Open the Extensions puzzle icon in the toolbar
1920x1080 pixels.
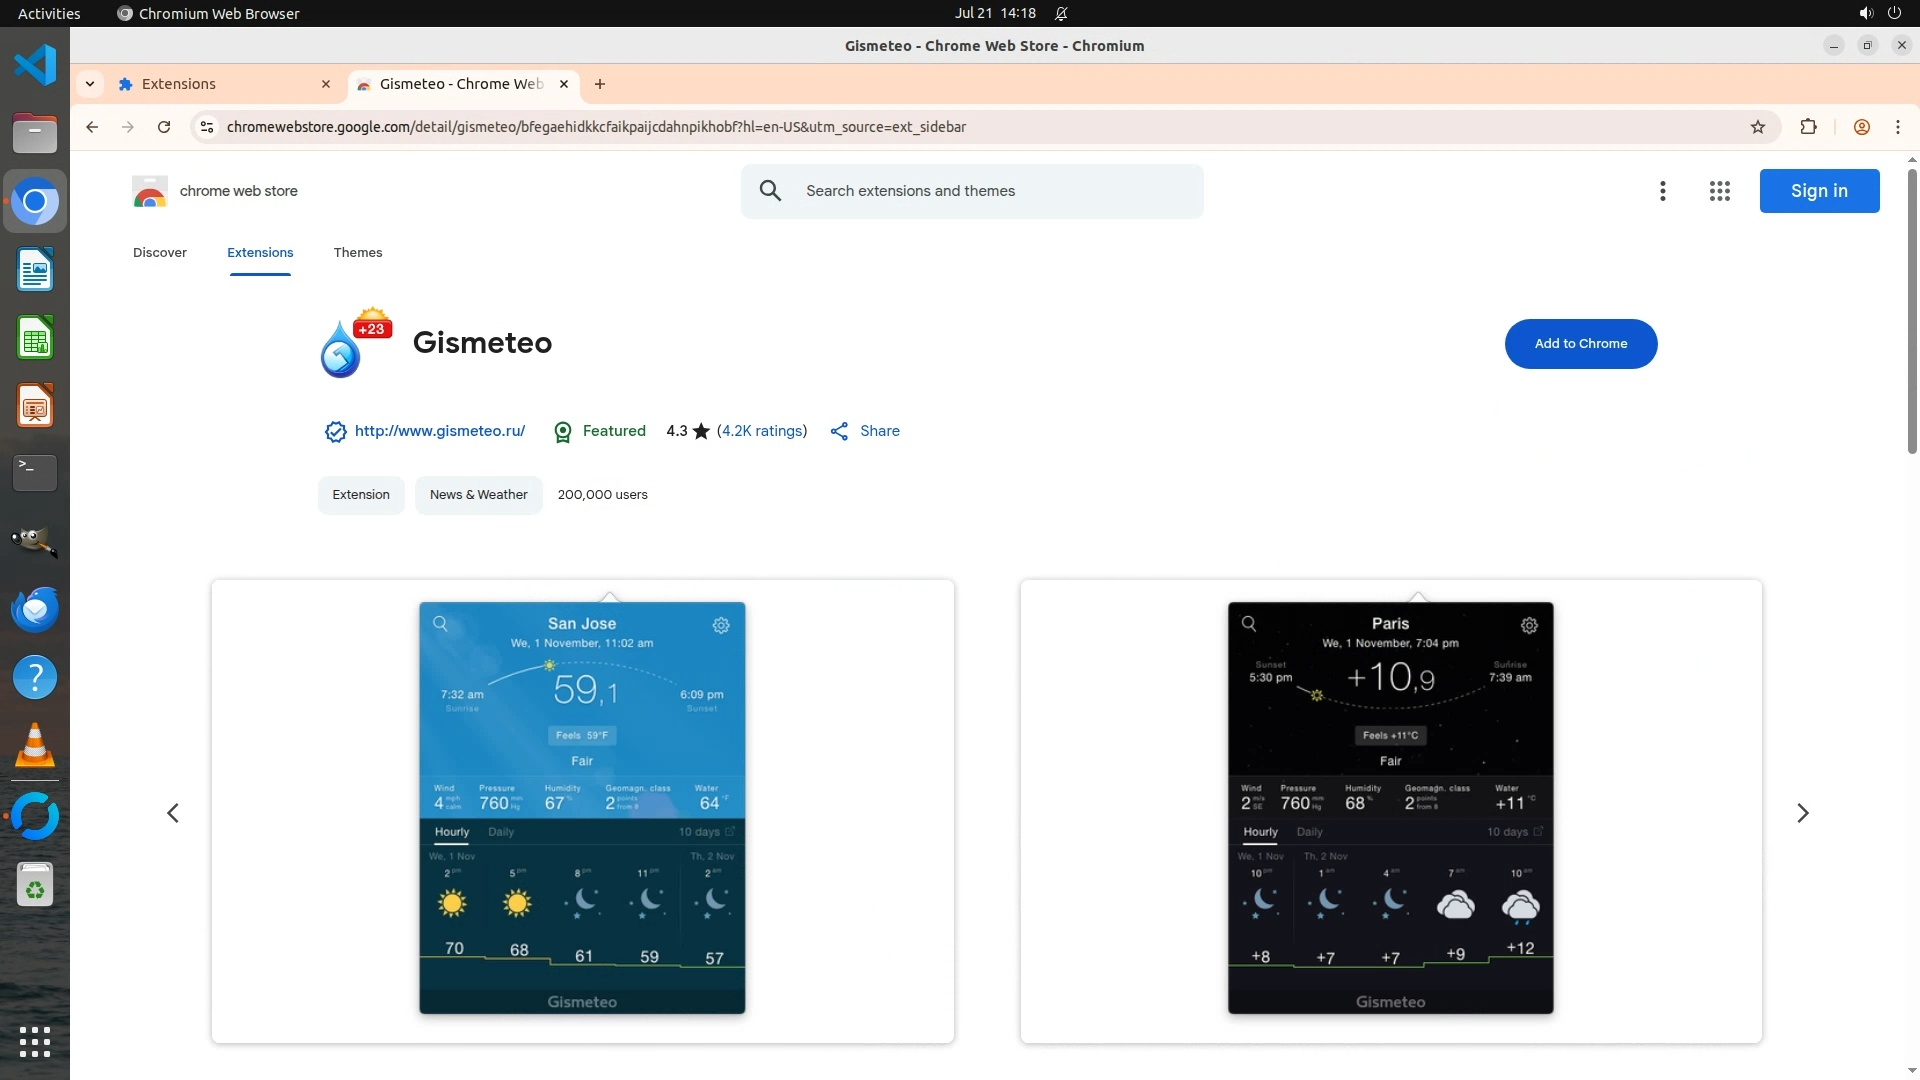pyautogui.click(x=1808, y=127)
